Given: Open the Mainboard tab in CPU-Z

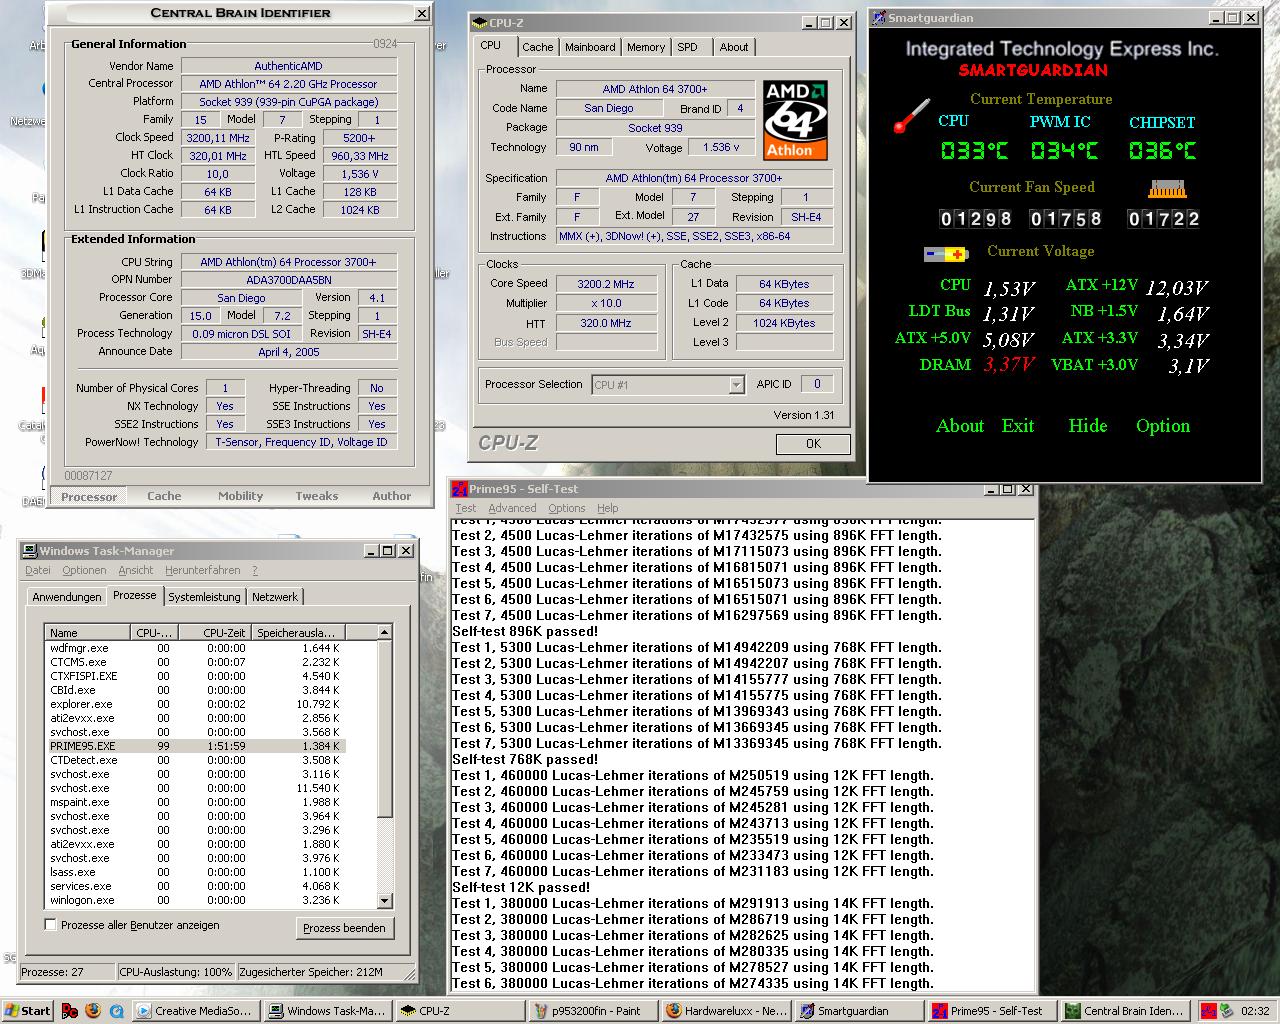Looking at the screenshot, I should pyautogui.click(x=590, y=47).
